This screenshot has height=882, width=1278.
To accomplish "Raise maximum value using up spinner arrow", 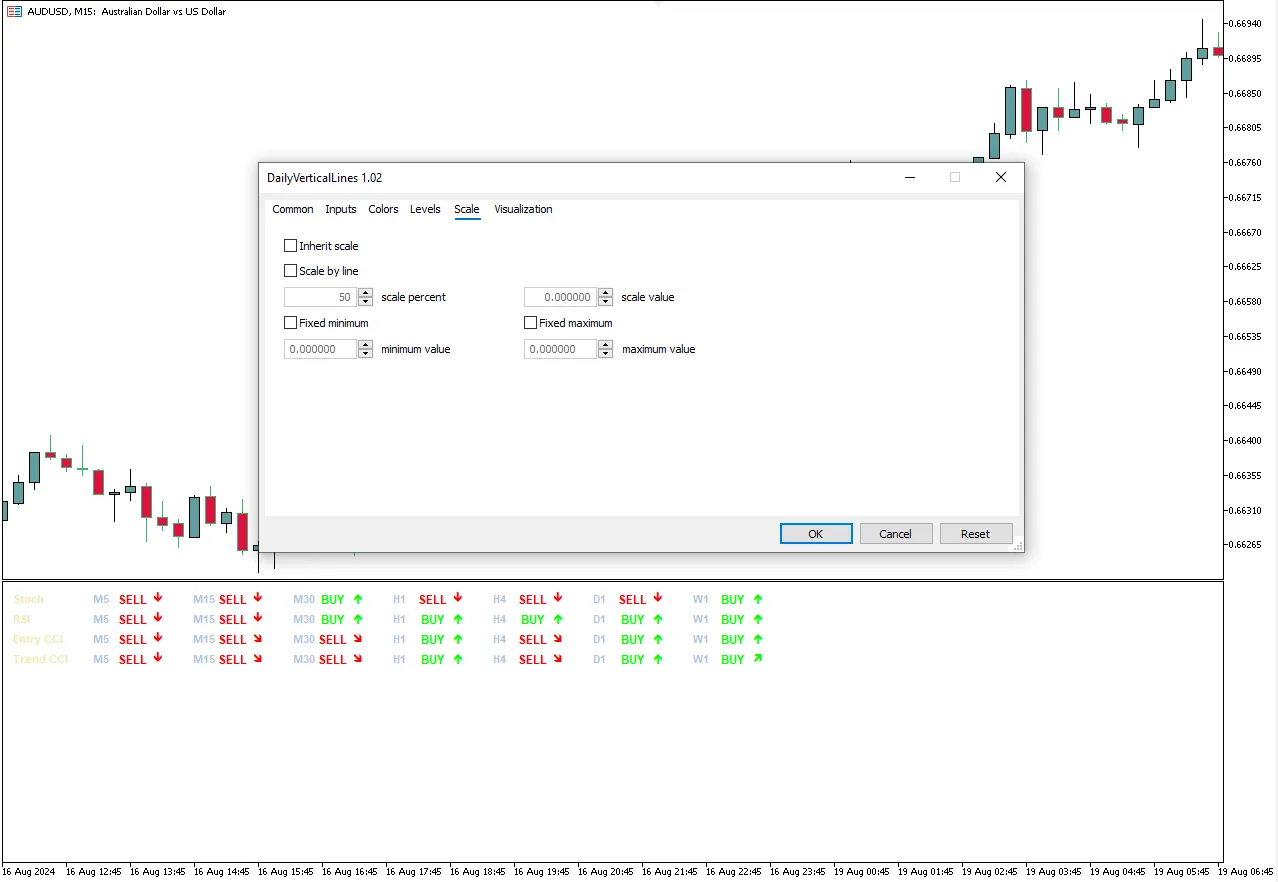I will click(x=605, y=345).
